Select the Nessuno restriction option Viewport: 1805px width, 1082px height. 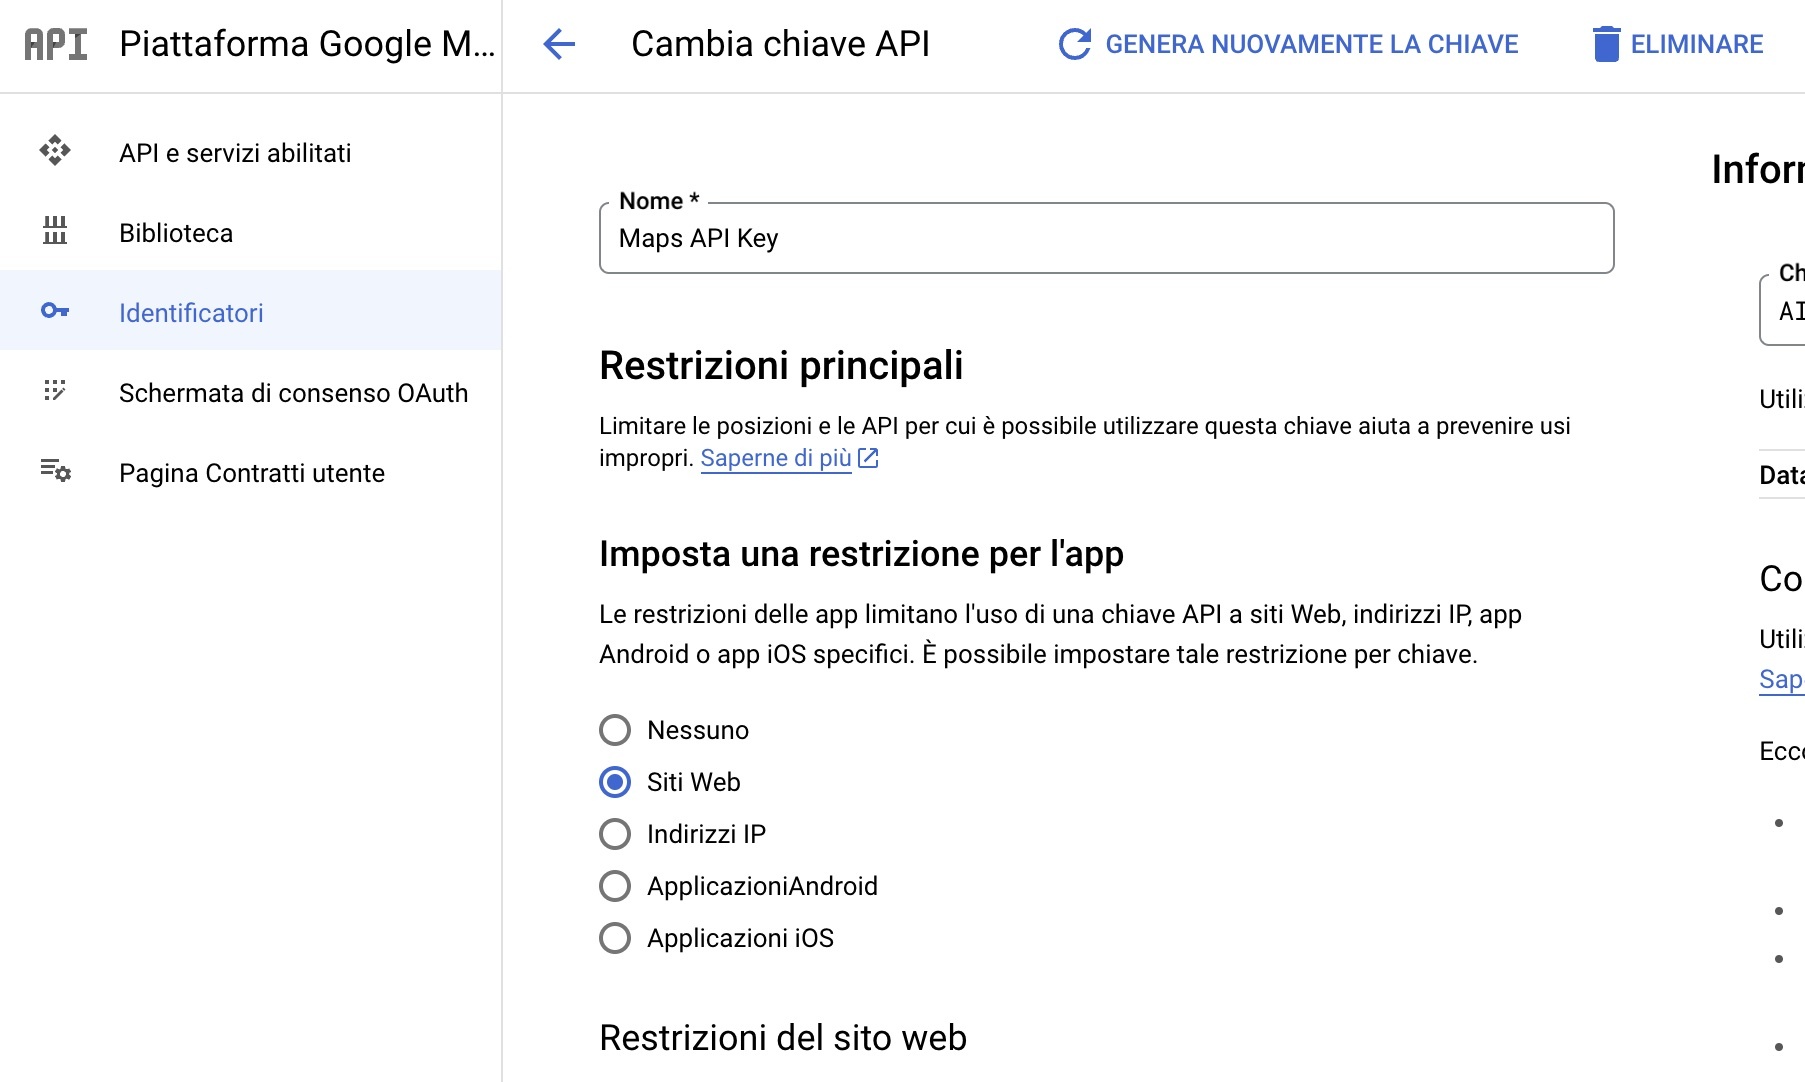click(614, 730)
